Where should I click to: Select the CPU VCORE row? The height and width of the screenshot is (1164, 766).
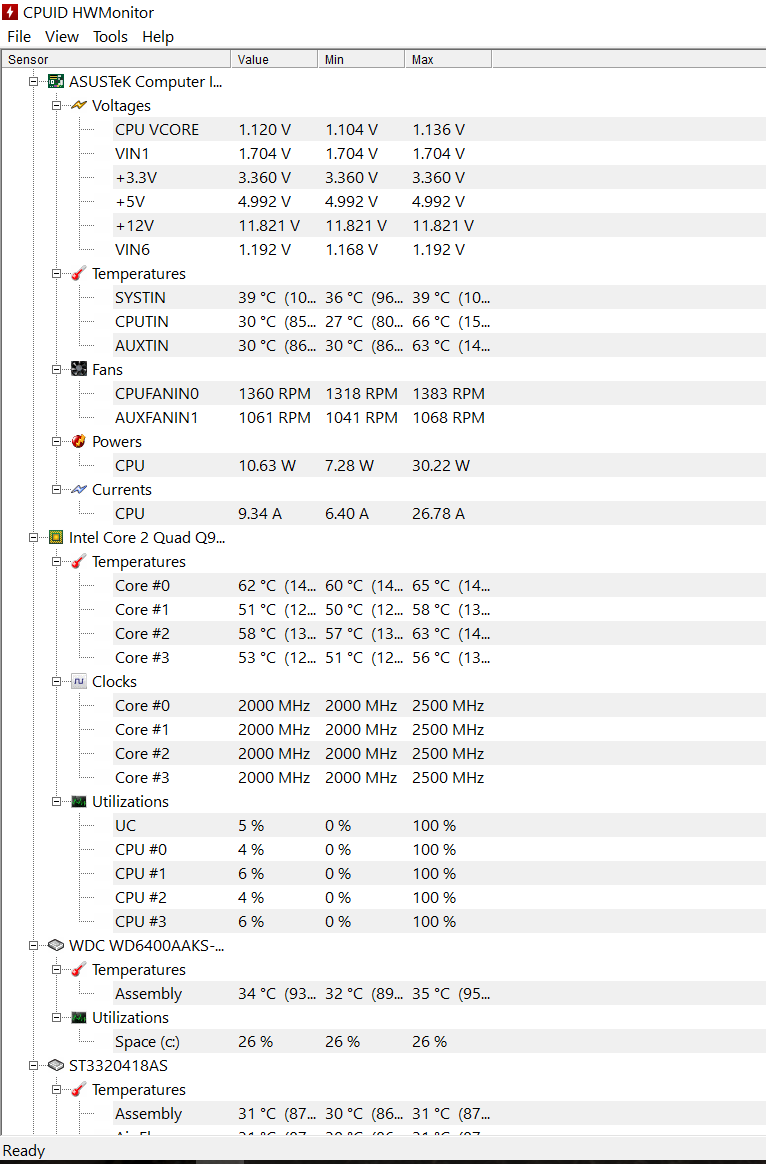[x=439, y=129]
